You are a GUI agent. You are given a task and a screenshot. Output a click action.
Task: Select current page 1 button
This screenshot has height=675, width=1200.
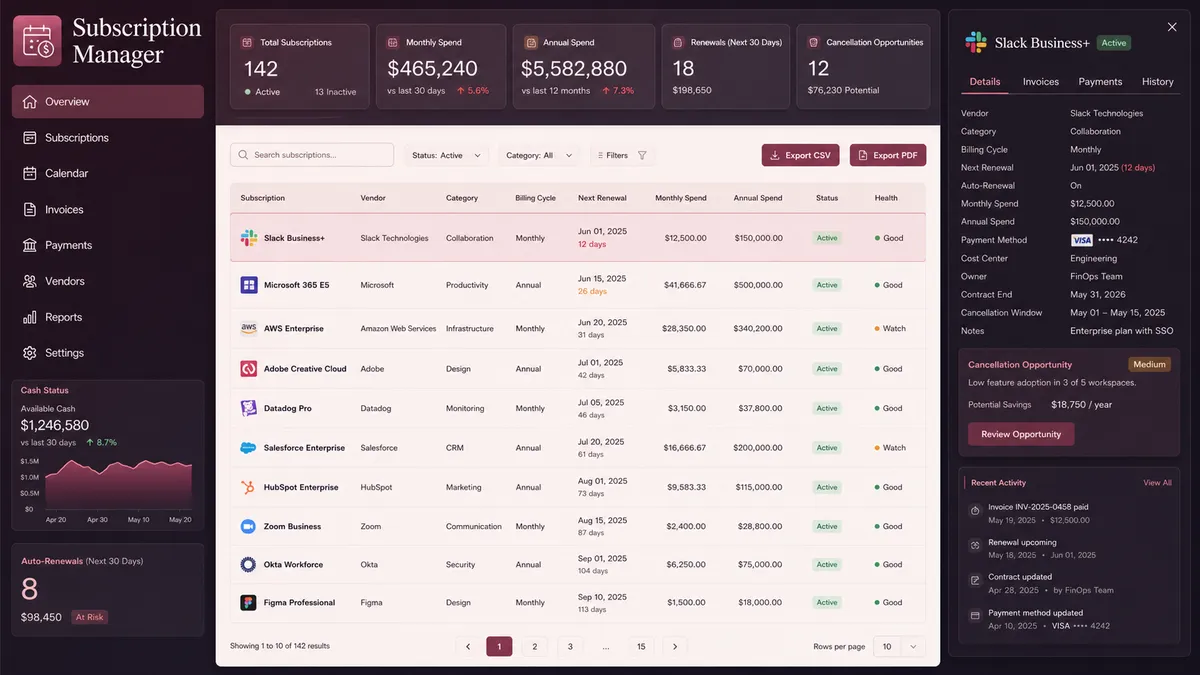(x=499, y=647)
